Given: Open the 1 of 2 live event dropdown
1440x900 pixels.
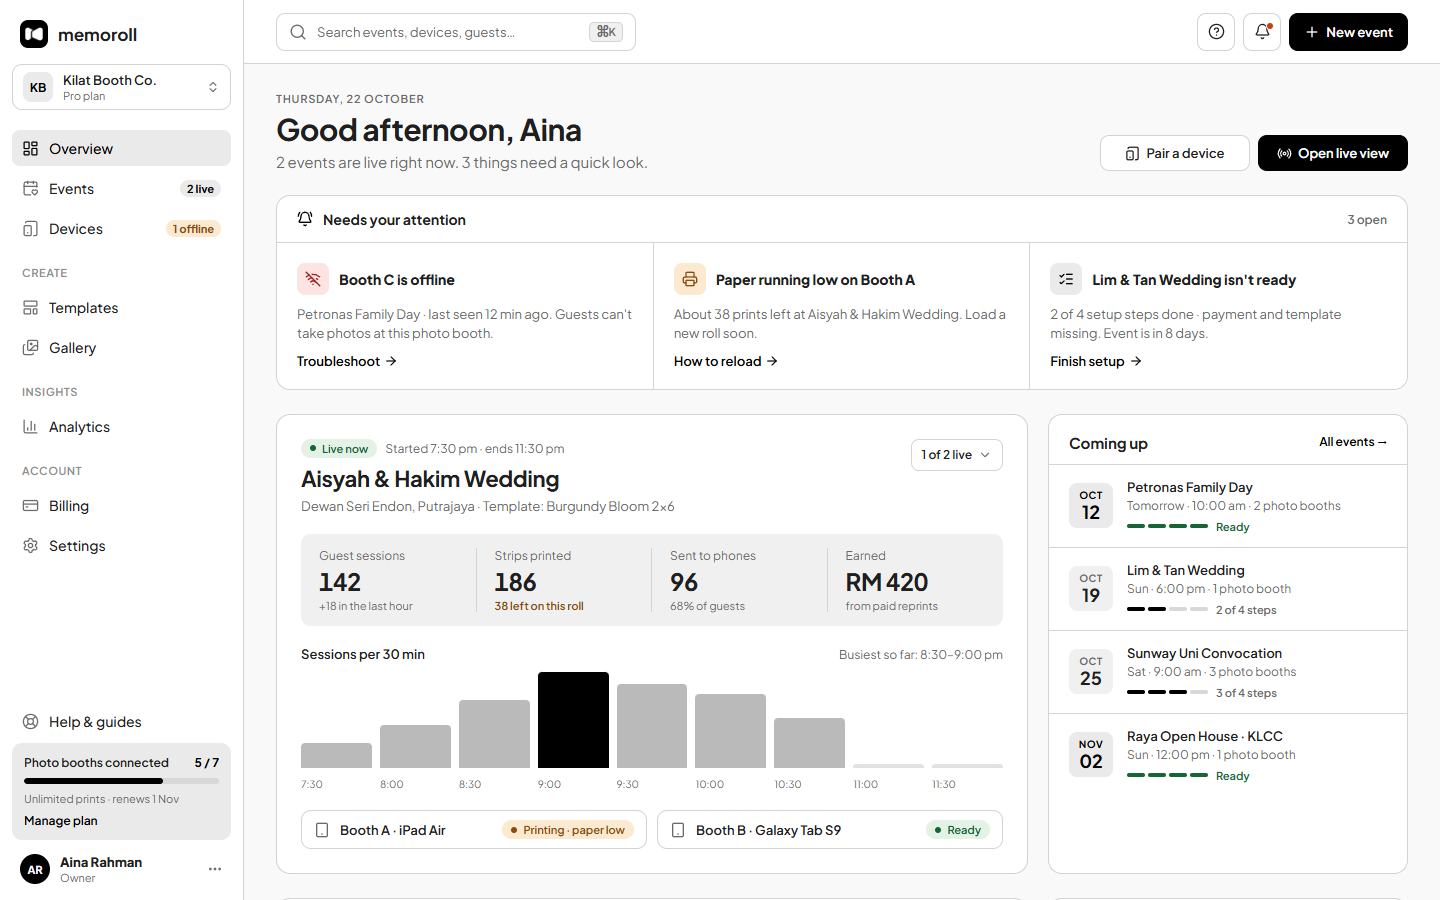Looking at the screenshot, I should click(x=956, y=455).
